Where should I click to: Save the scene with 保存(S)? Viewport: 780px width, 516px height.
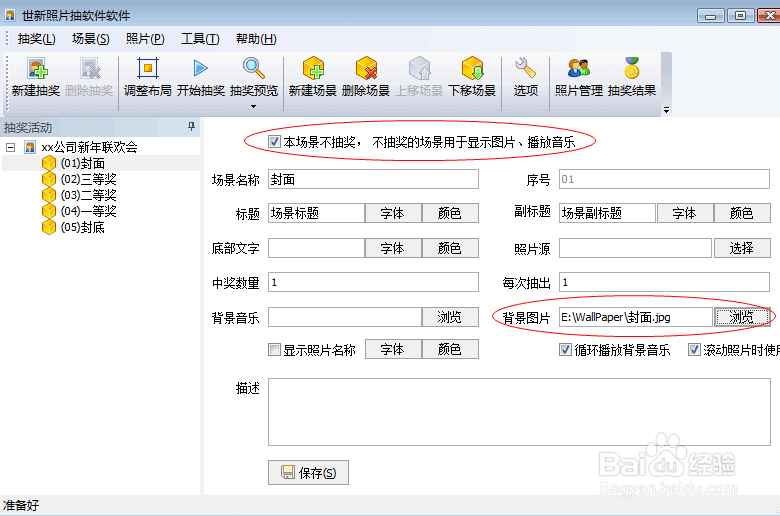coord(308,473)
